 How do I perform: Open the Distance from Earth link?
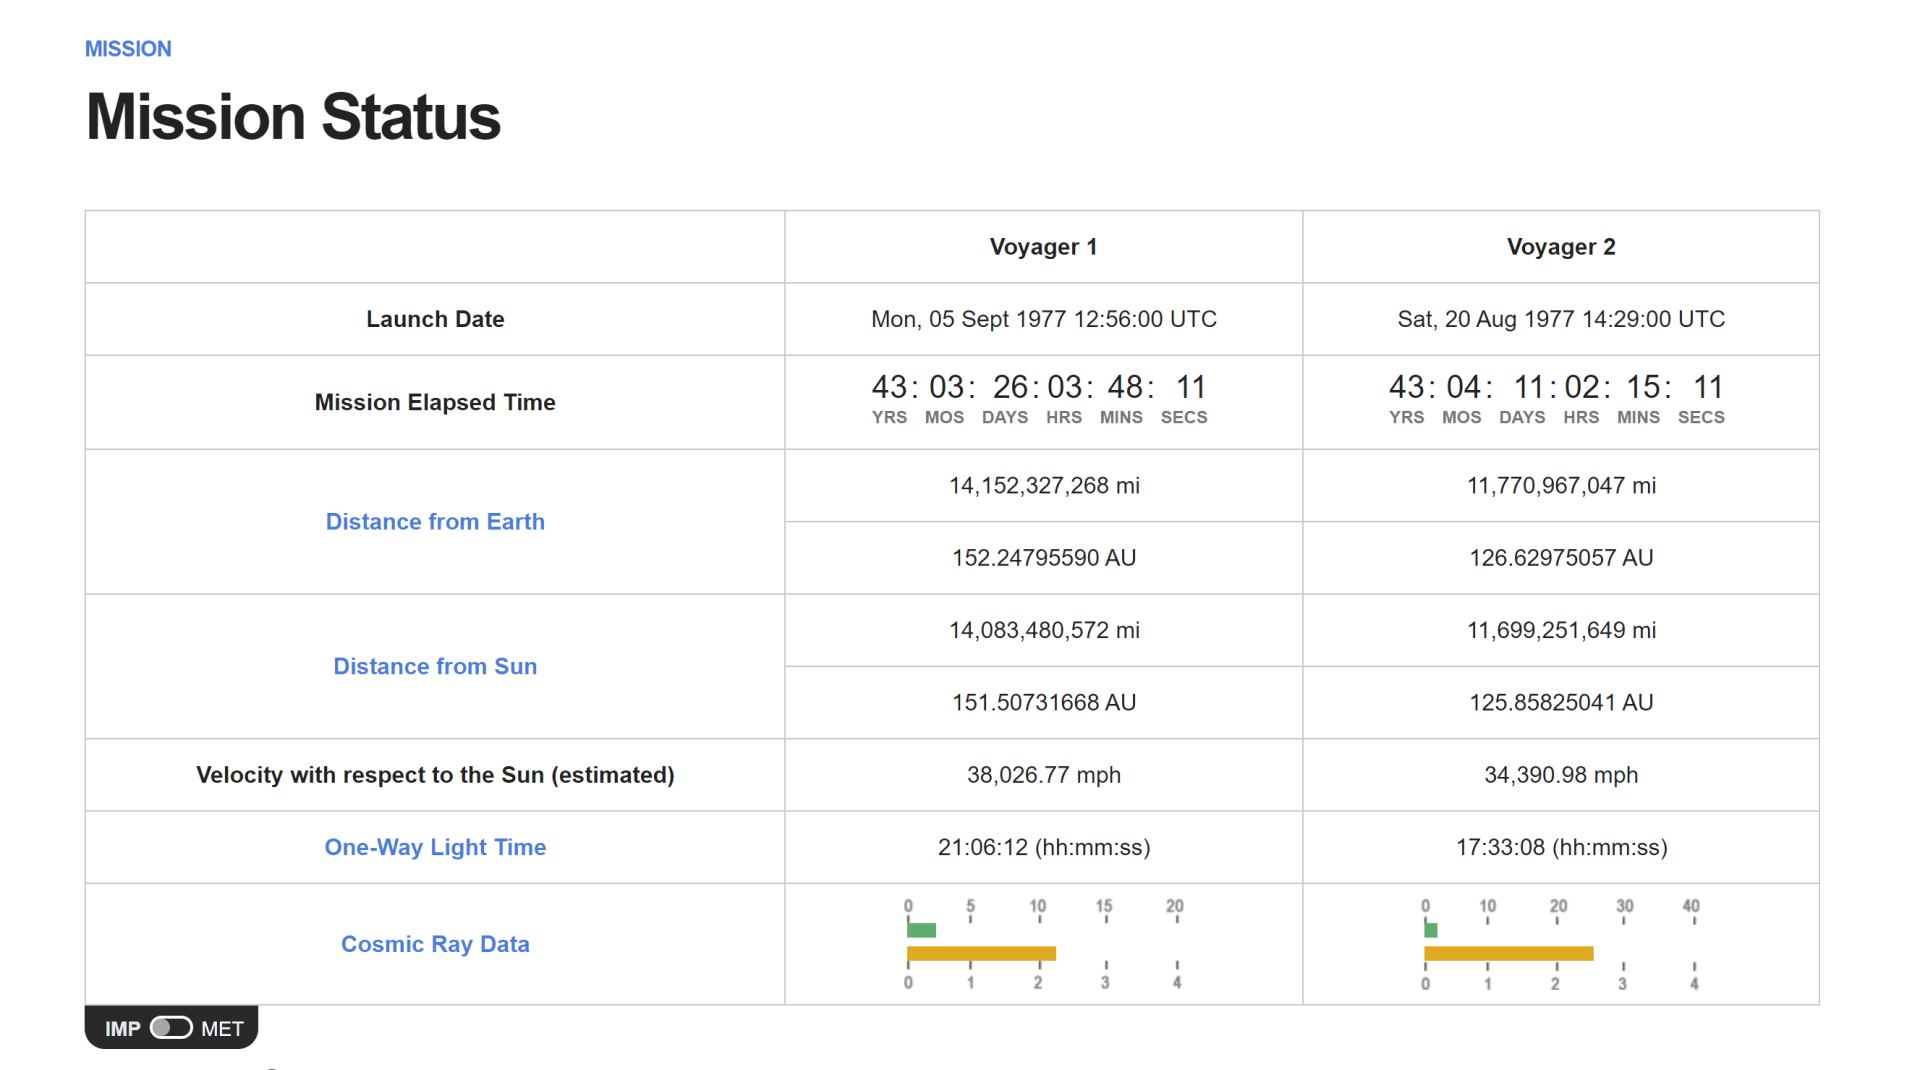pos(435,522)
